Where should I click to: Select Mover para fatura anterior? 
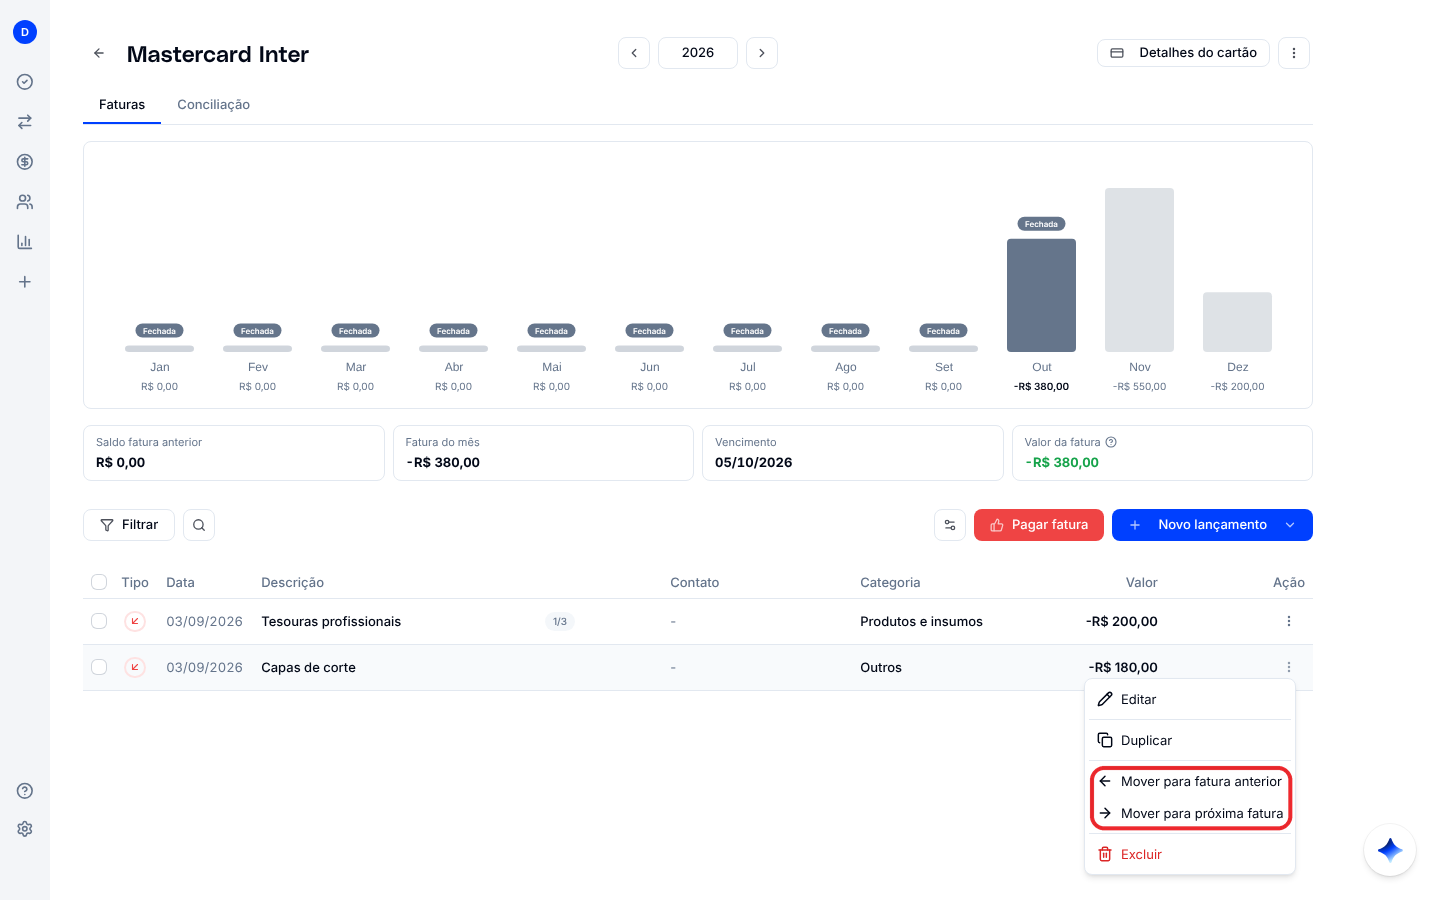pos(1190,781)
